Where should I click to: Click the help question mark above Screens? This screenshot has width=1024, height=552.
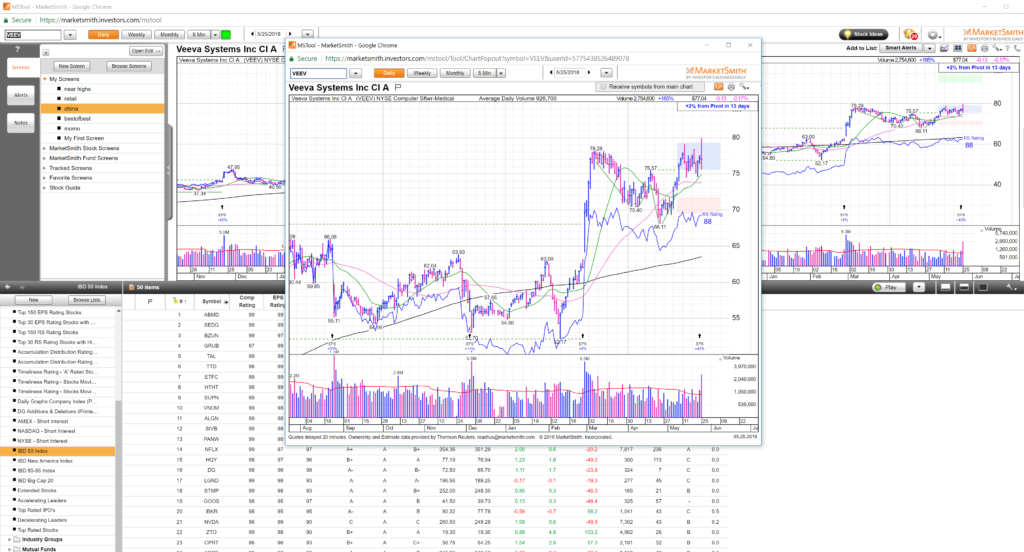(18, 50)
